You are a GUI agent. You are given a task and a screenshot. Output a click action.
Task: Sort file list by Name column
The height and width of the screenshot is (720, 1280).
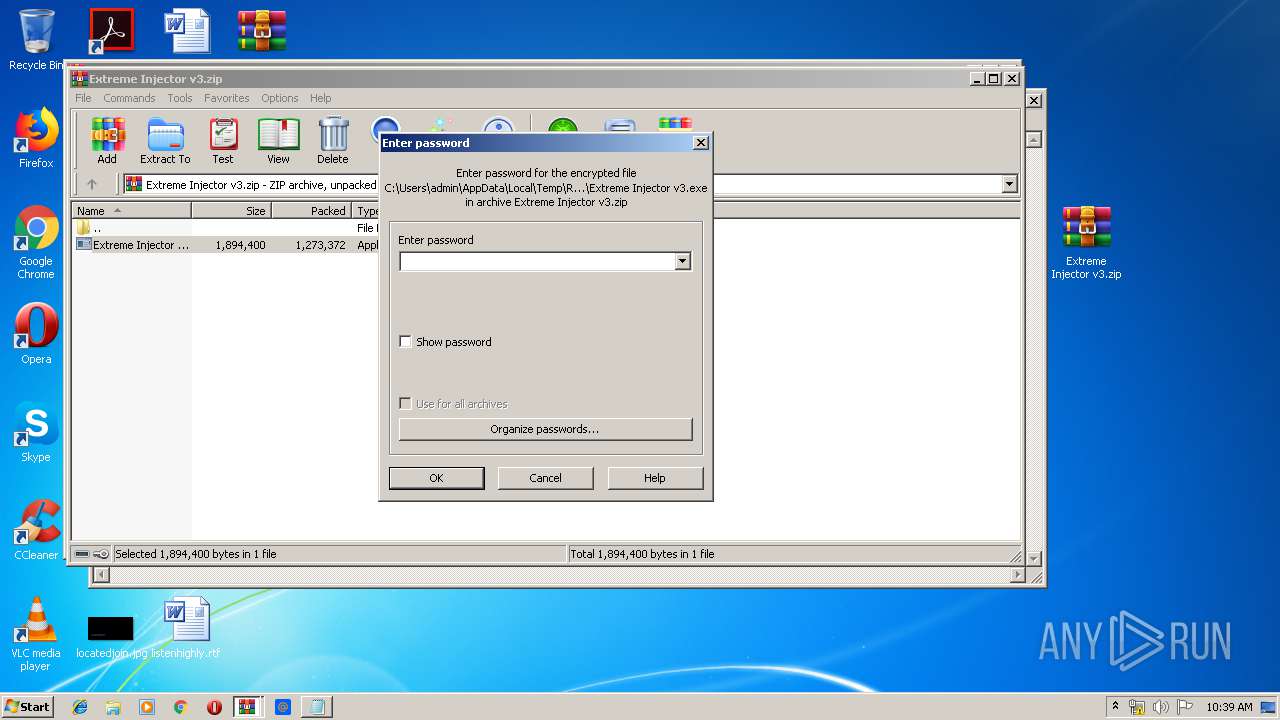[132, 211]
